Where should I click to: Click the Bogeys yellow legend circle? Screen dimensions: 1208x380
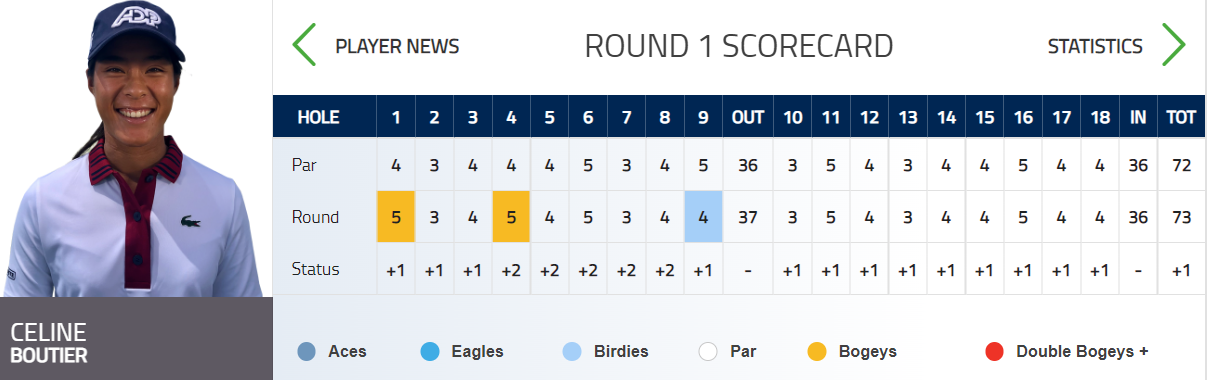818,352
